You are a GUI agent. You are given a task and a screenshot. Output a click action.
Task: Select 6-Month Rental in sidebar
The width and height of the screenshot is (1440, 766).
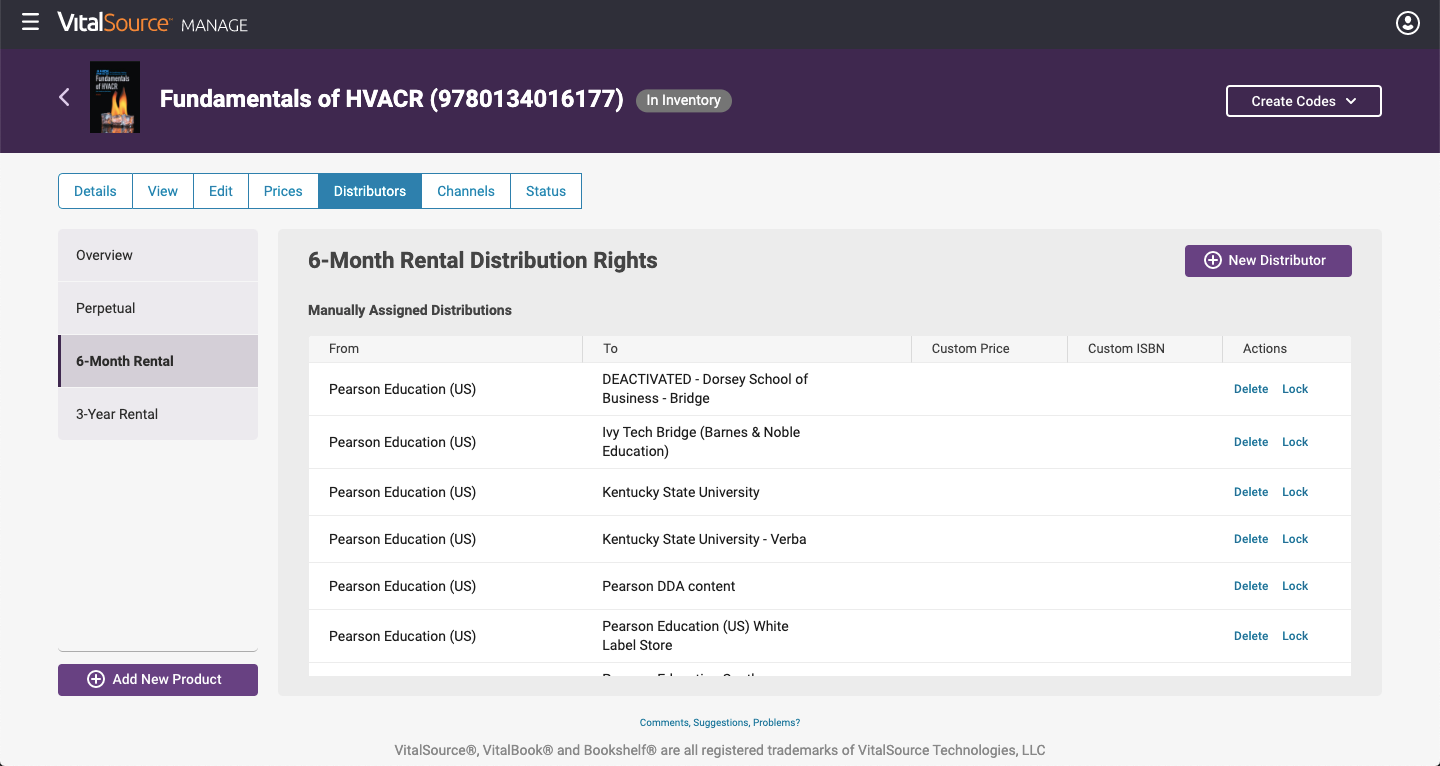158,361
